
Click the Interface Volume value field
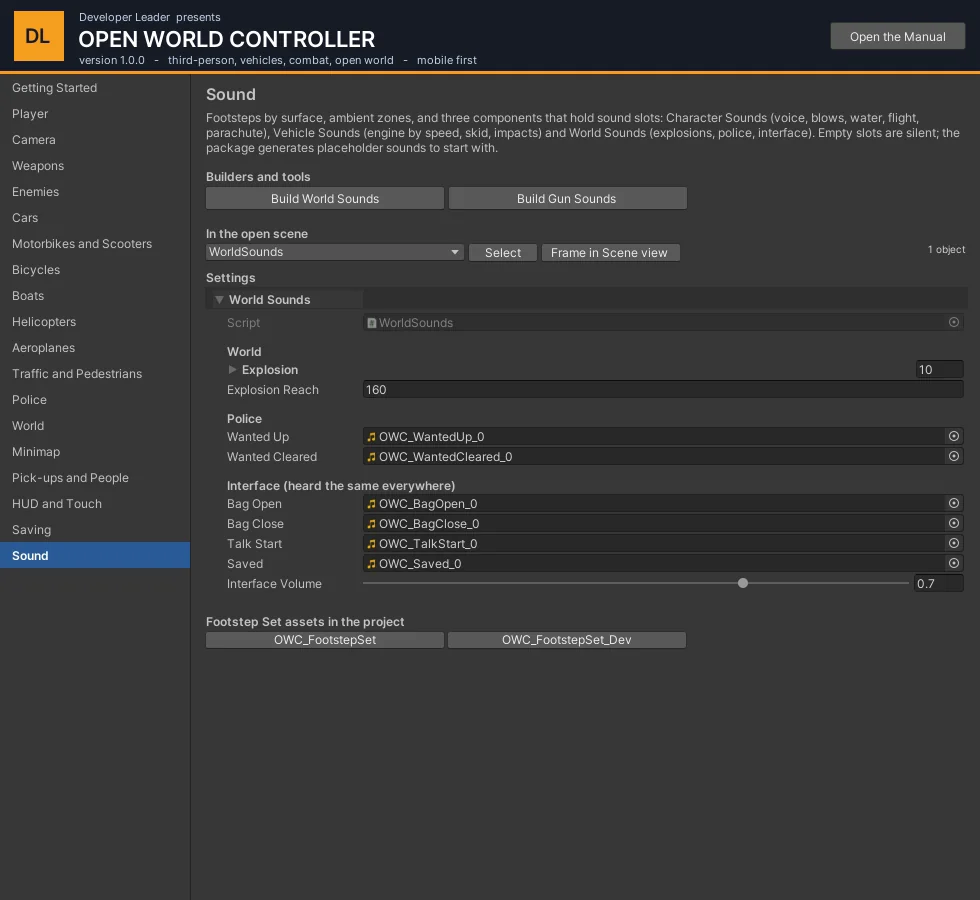(939, 584)
